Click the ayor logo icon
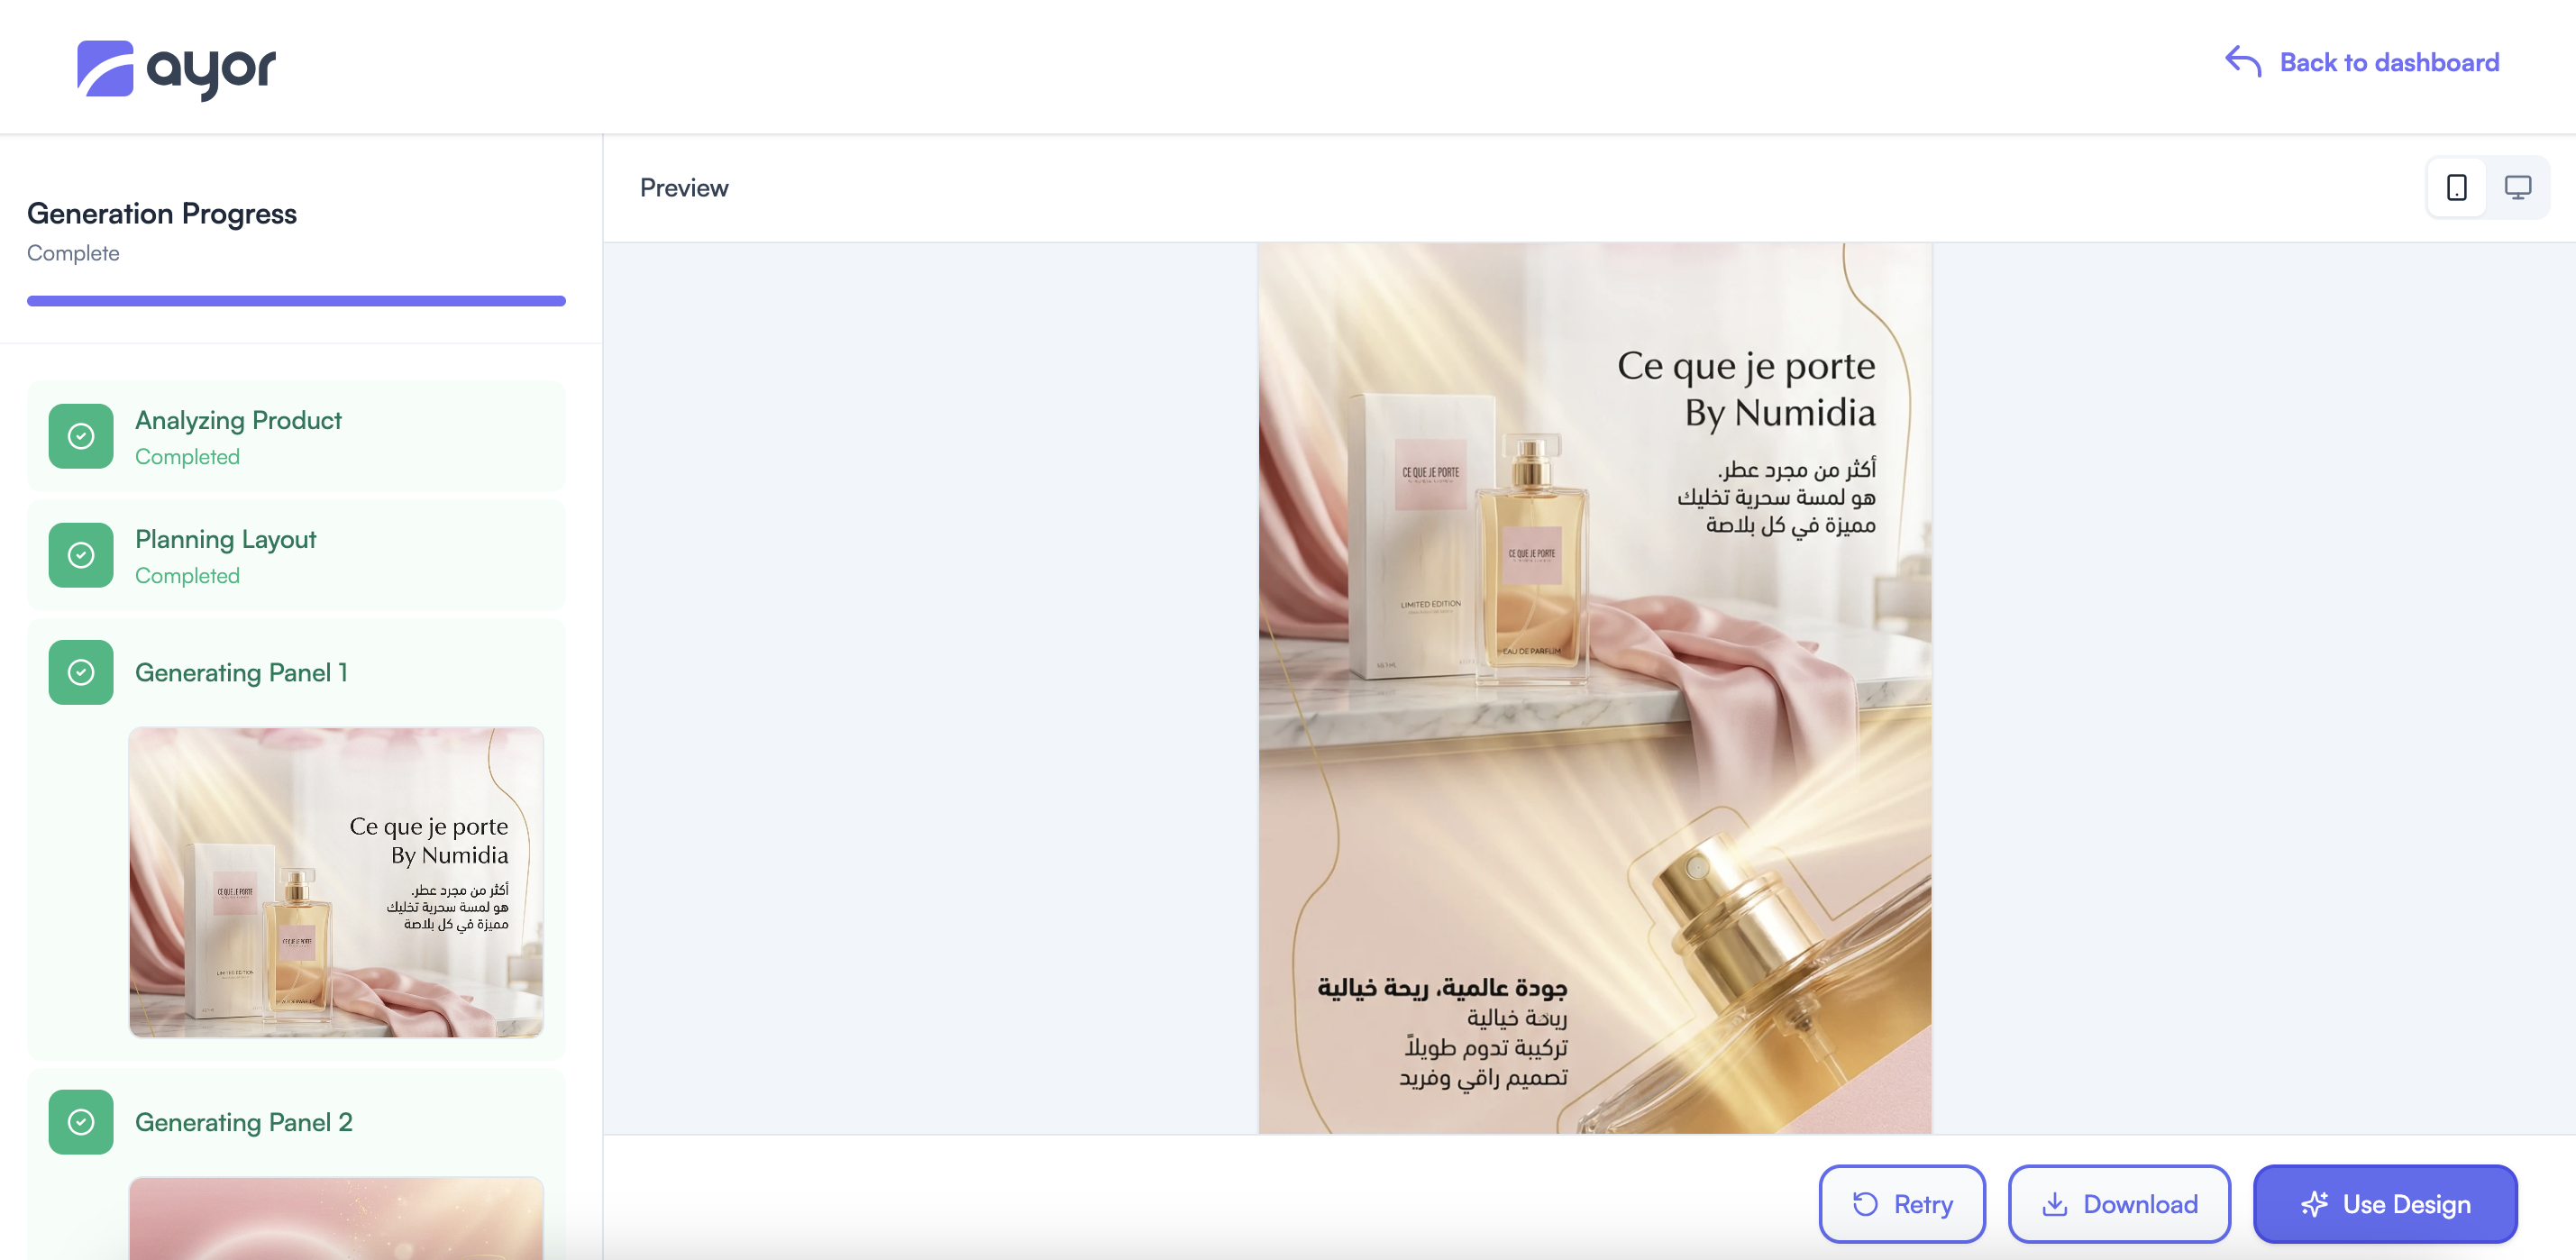The width and height of the screenshot is (2576, 1260). pyautogui.click(x=105, y=68)
